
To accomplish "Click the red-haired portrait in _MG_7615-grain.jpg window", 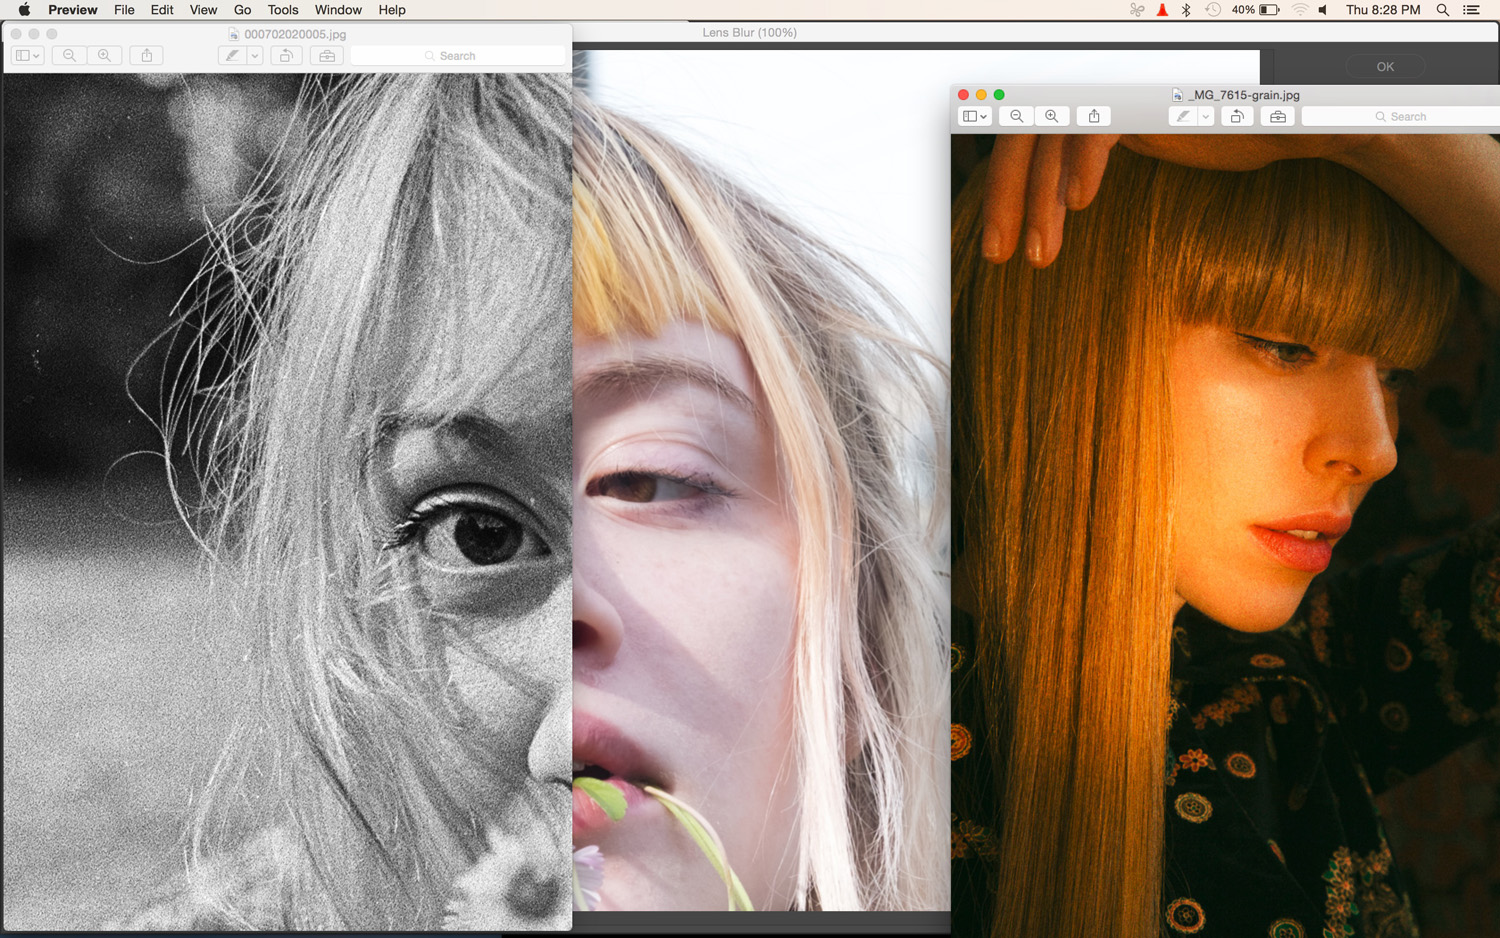I will click(1225, 536).
